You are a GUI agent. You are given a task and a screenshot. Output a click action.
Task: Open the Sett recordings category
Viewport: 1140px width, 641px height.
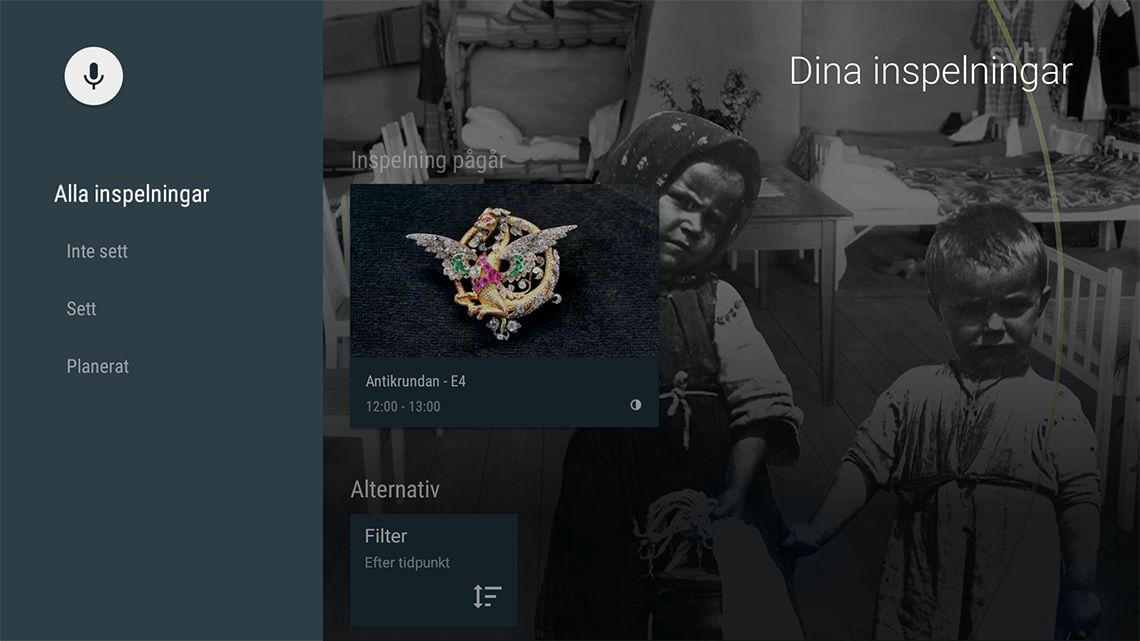click(x=81, y=309)
